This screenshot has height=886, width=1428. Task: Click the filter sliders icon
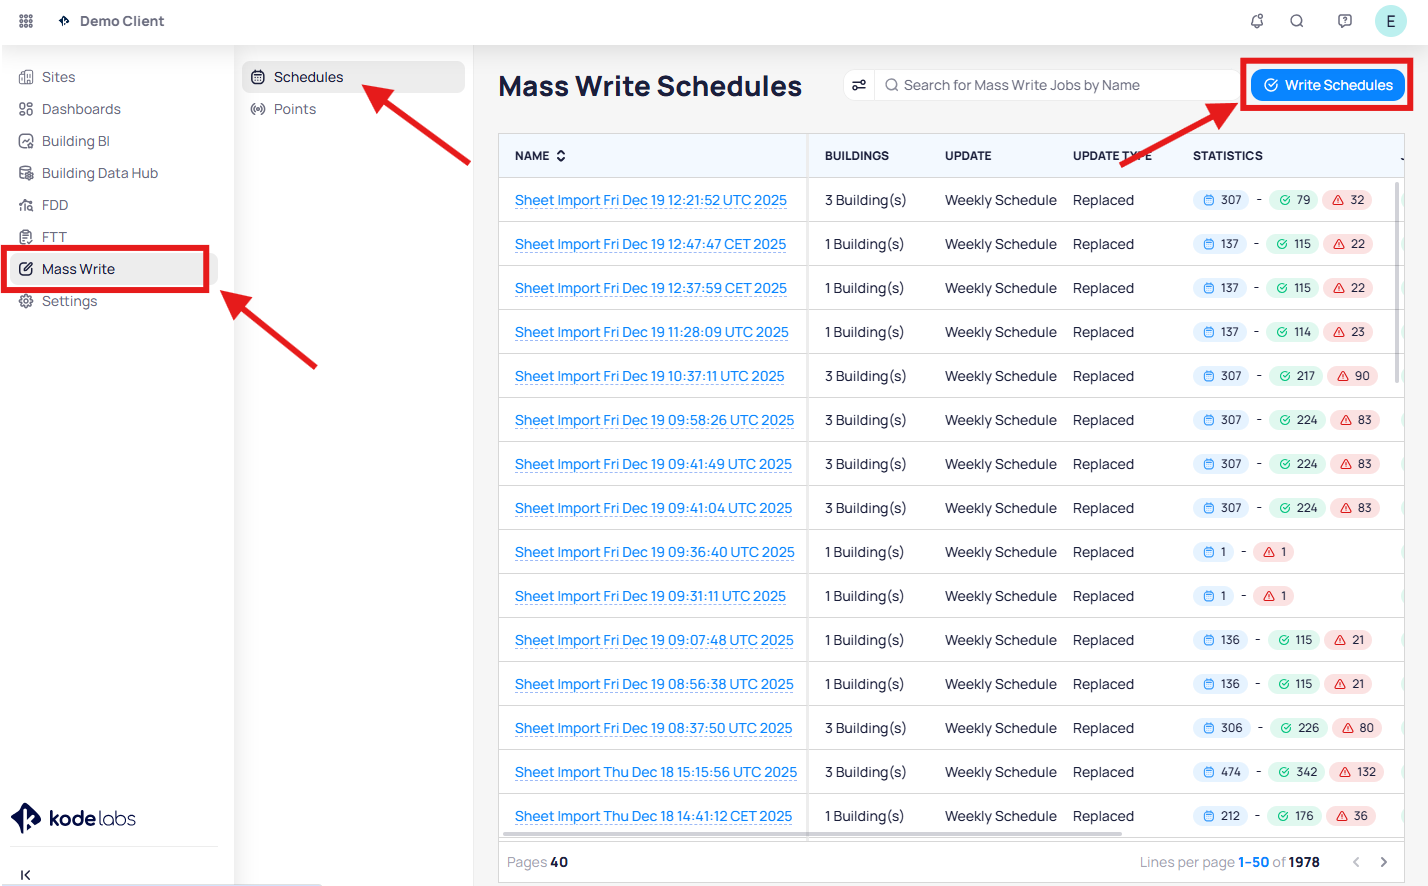pyautogui.click(x=859, y=85)
